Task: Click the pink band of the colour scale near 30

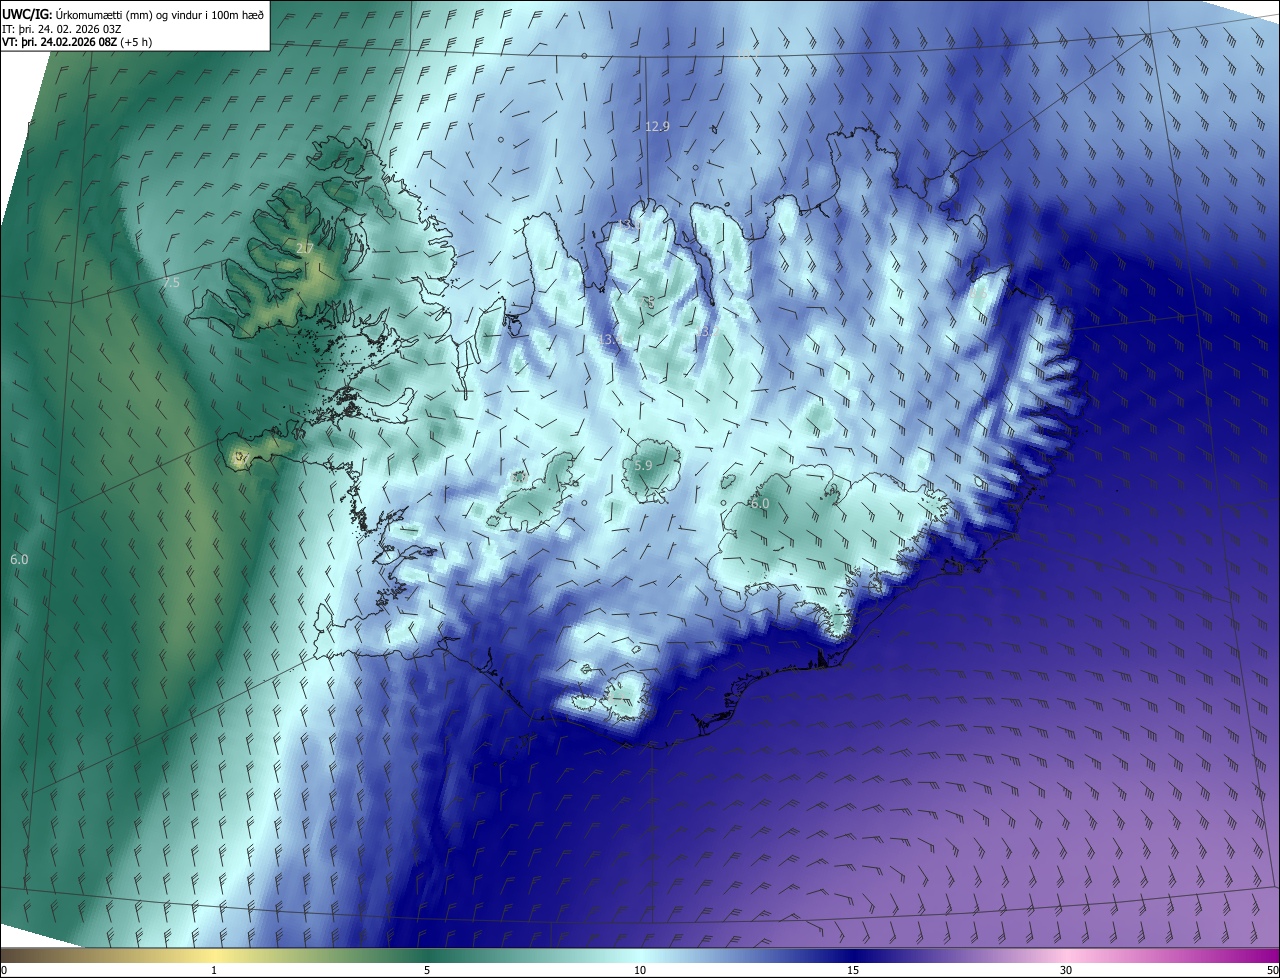Action: (1066, 955)
